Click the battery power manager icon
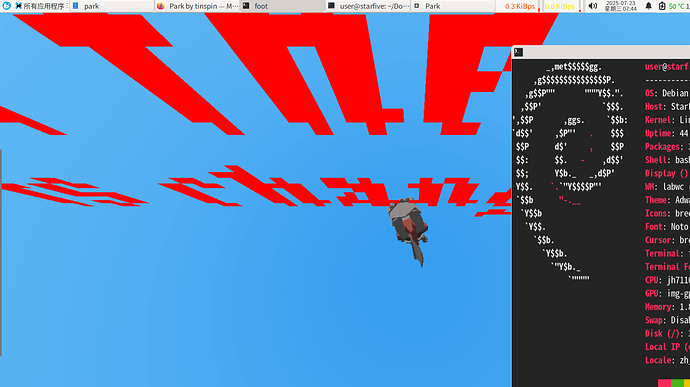690x387 pixels. (x=662, y=6)
